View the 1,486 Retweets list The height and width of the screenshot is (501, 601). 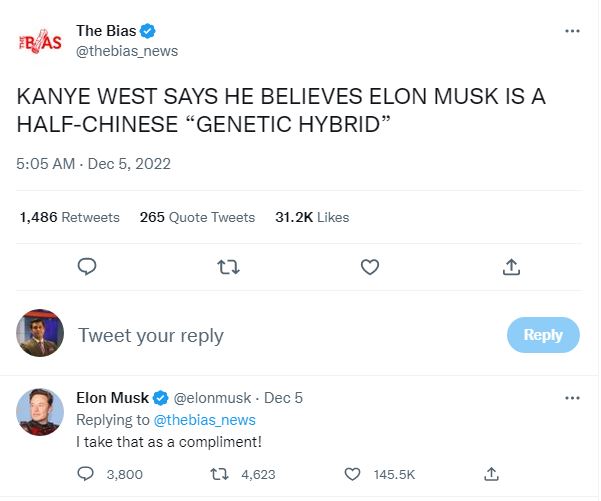pyautogui.click(x=70, y=217)
